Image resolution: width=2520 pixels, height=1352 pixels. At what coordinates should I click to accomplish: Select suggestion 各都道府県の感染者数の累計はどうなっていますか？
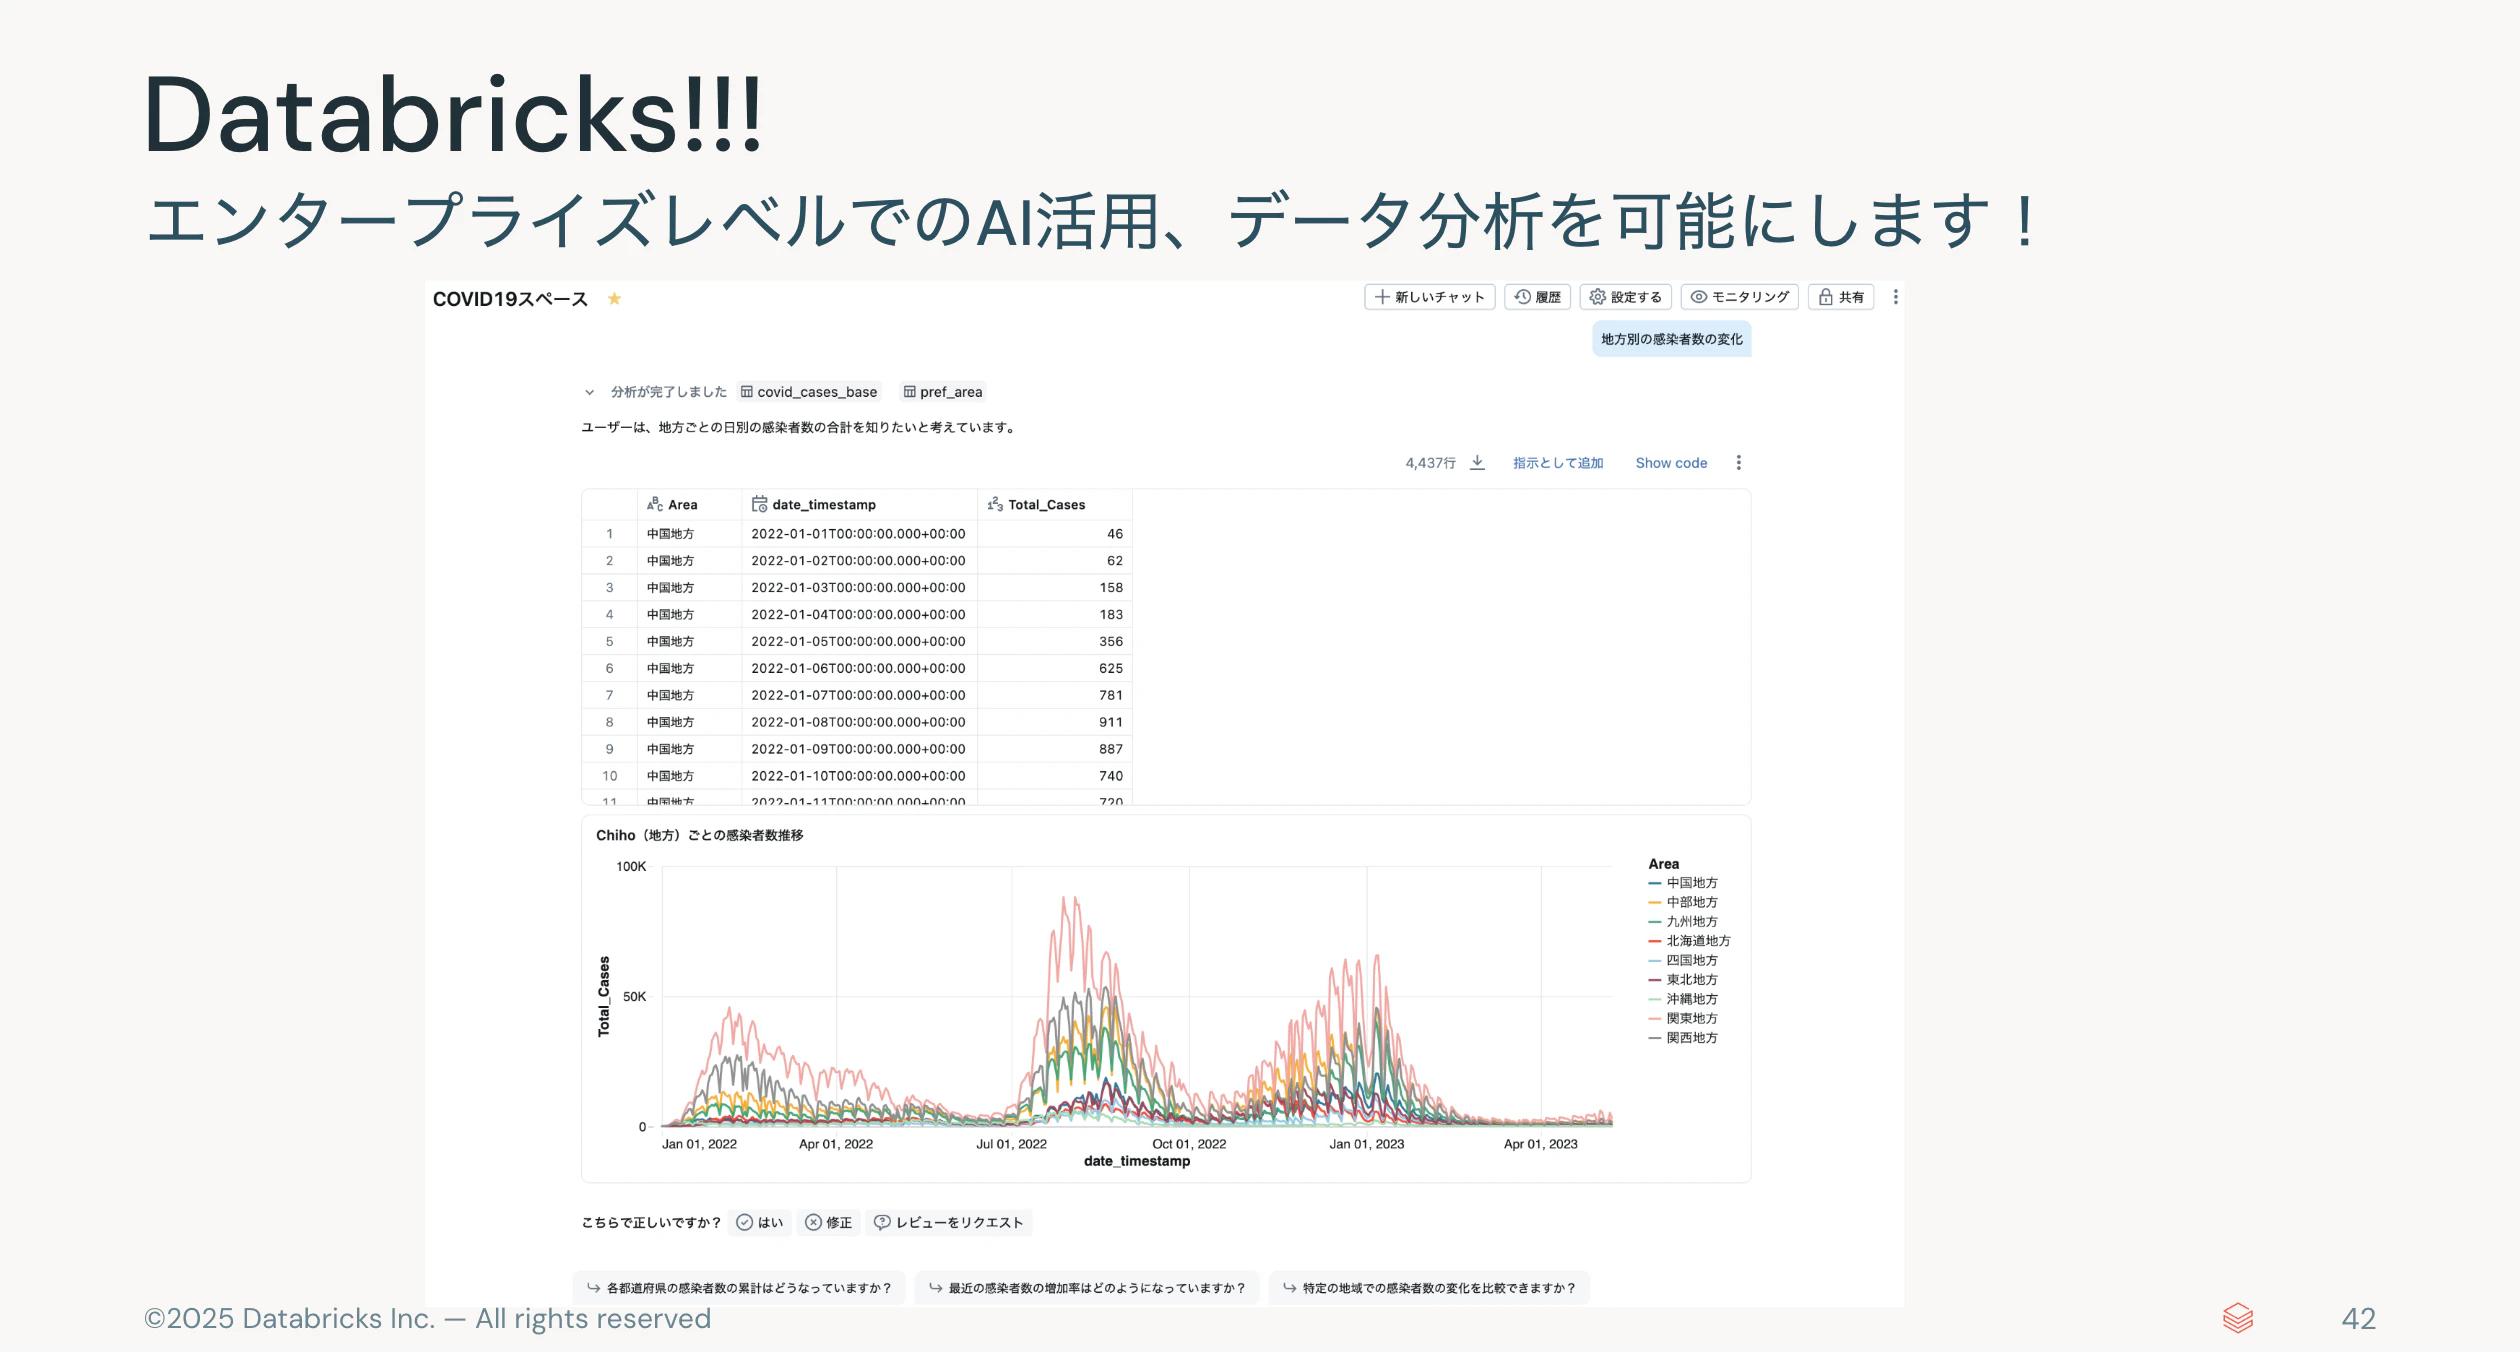pos(739,1288)
